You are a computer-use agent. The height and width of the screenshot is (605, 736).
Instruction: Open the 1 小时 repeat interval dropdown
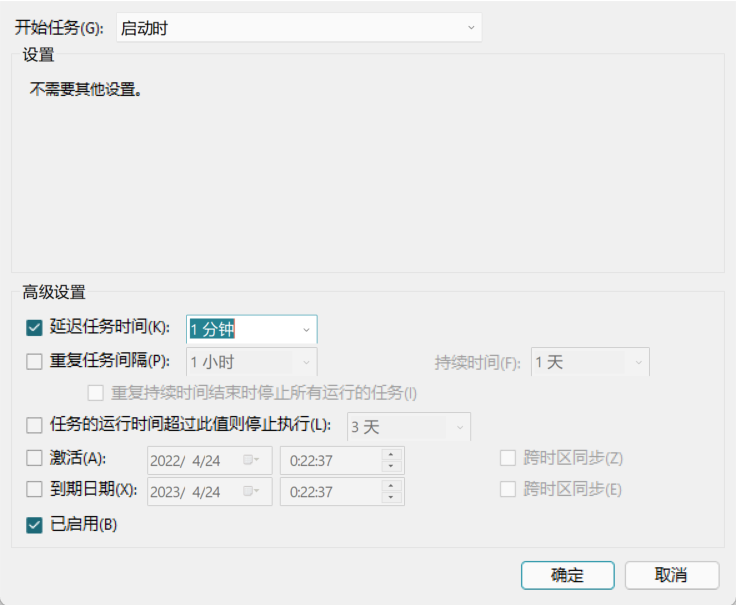[x=252, y=362]
